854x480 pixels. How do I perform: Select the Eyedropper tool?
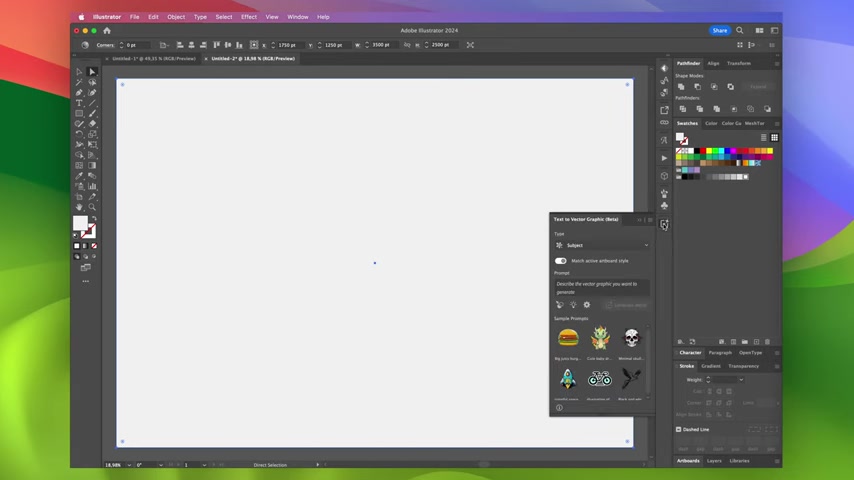[79, 176]
